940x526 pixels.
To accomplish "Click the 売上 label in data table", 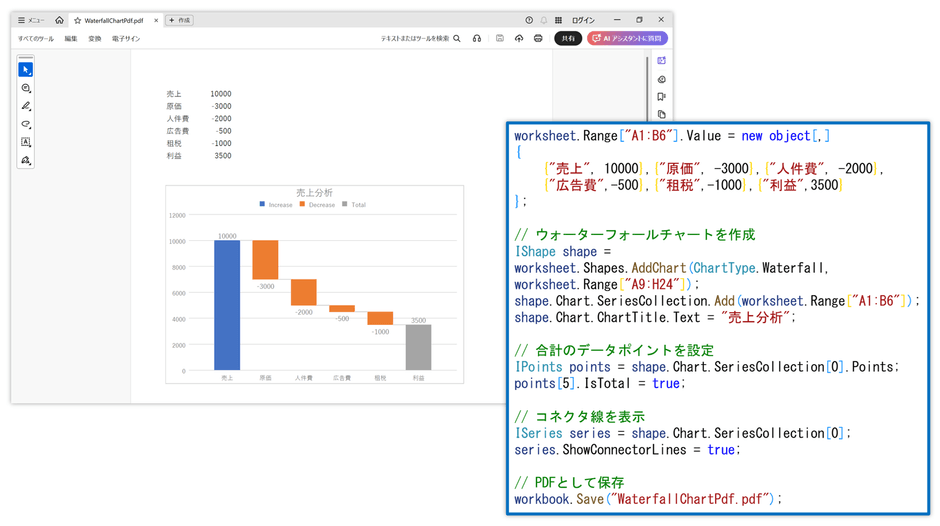I will tap(174, 94).
